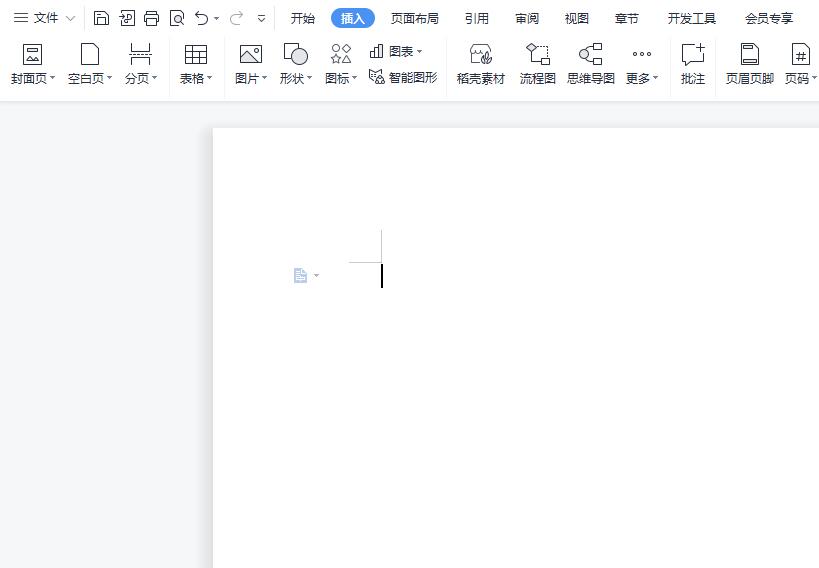Add a 批注 comment

(x=693, y=64)
